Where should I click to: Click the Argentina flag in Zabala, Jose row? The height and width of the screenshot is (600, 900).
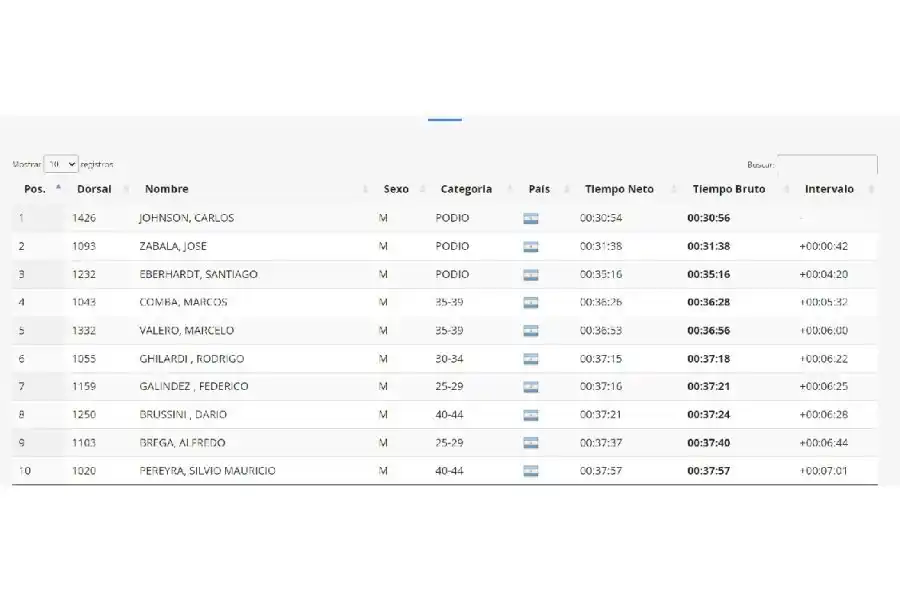[x=531, y=246]
